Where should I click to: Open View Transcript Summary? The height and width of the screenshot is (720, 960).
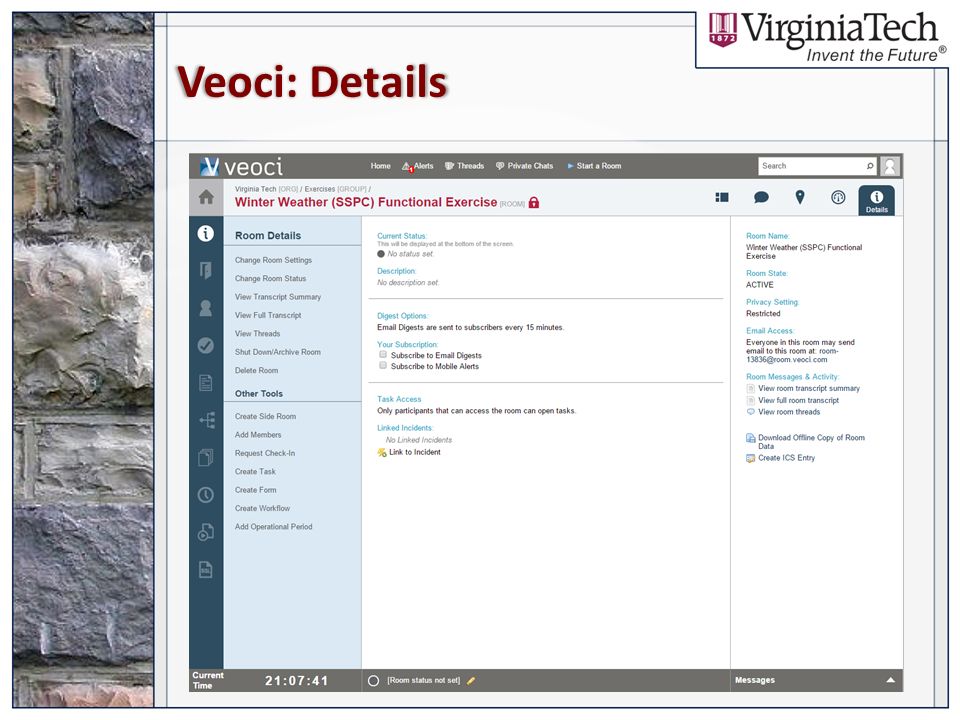coord(278,297)
